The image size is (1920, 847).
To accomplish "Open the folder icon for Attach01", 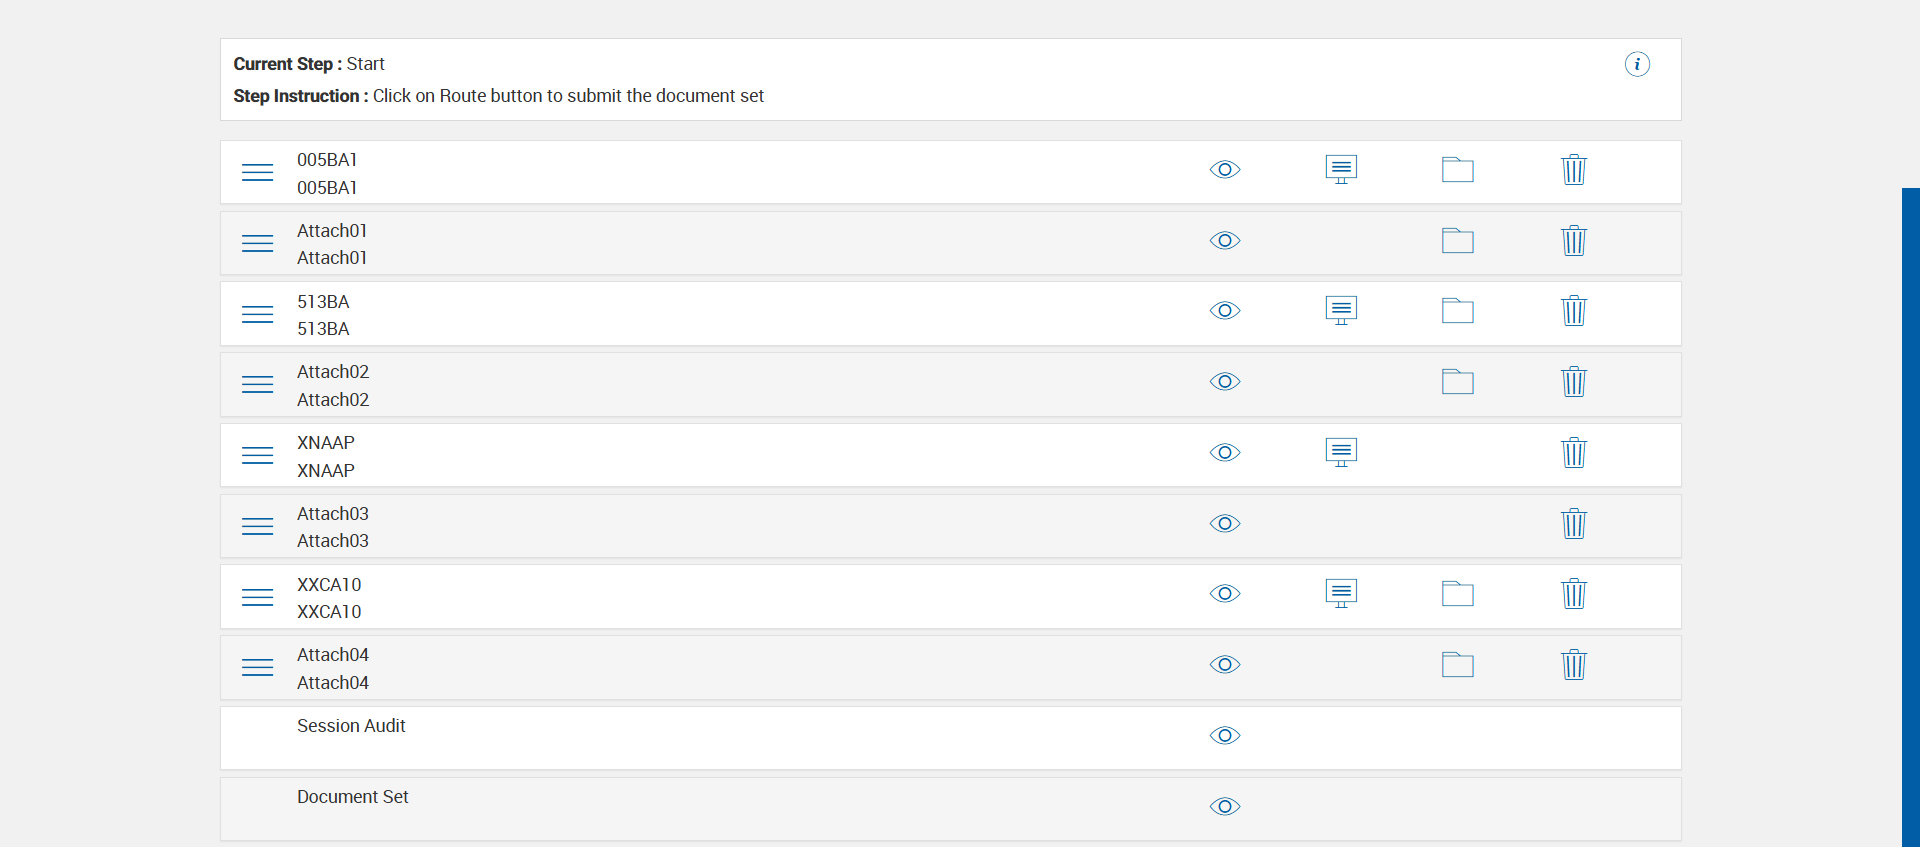I will pyautogui.click(x=1457, y=241).
